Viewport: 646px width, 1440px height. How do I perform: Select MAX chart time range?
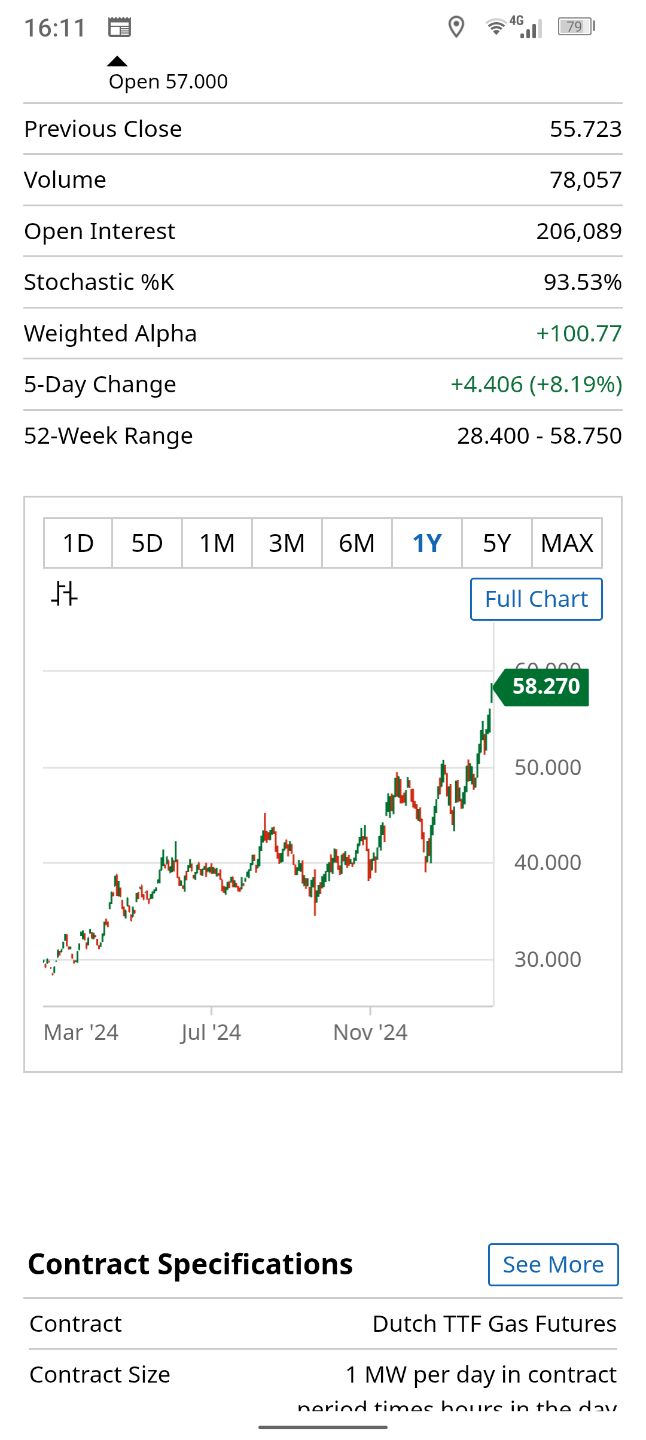[x=567, y=543]
